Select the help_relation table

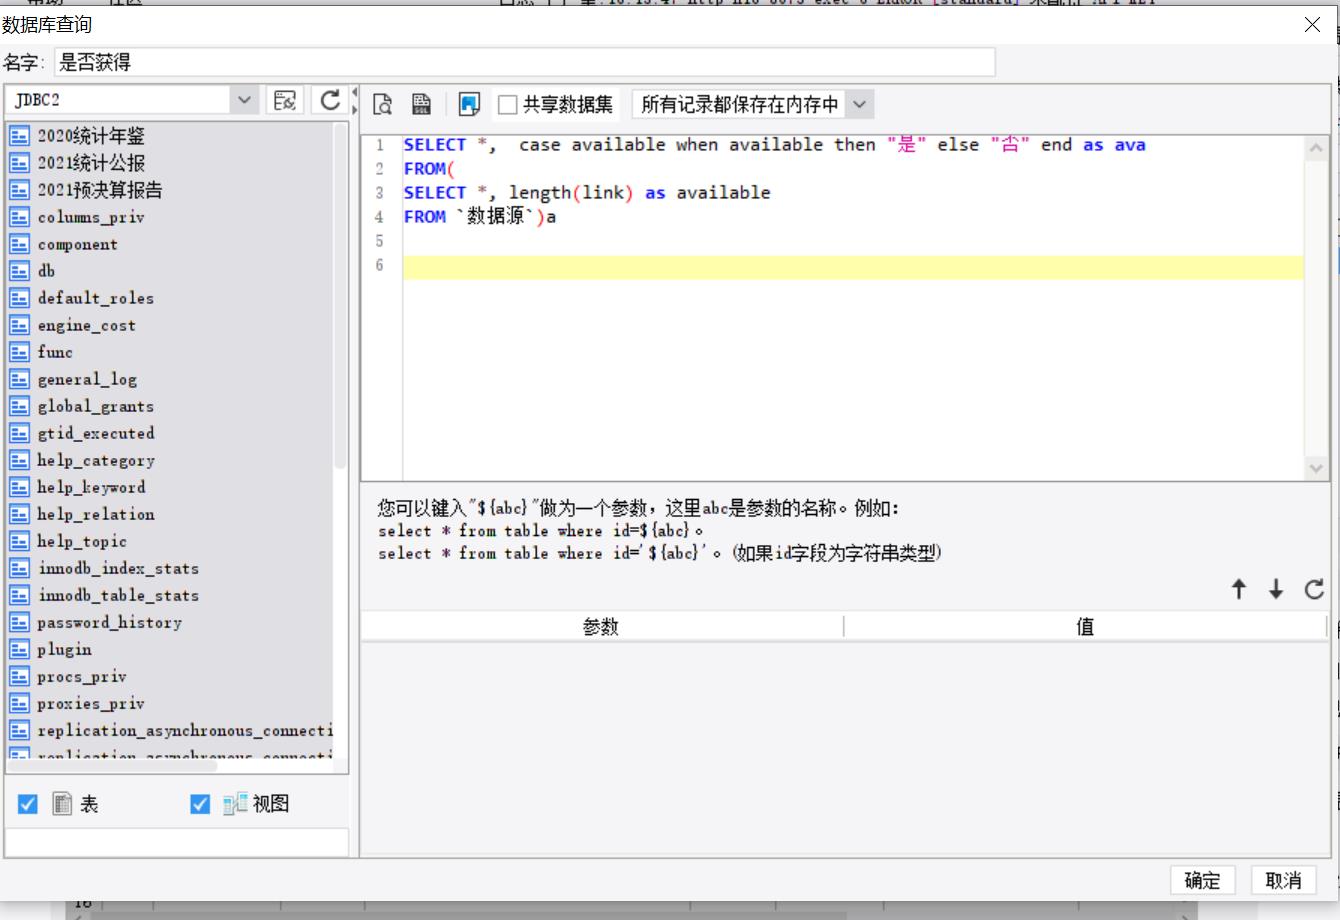(x=96, y=514)
